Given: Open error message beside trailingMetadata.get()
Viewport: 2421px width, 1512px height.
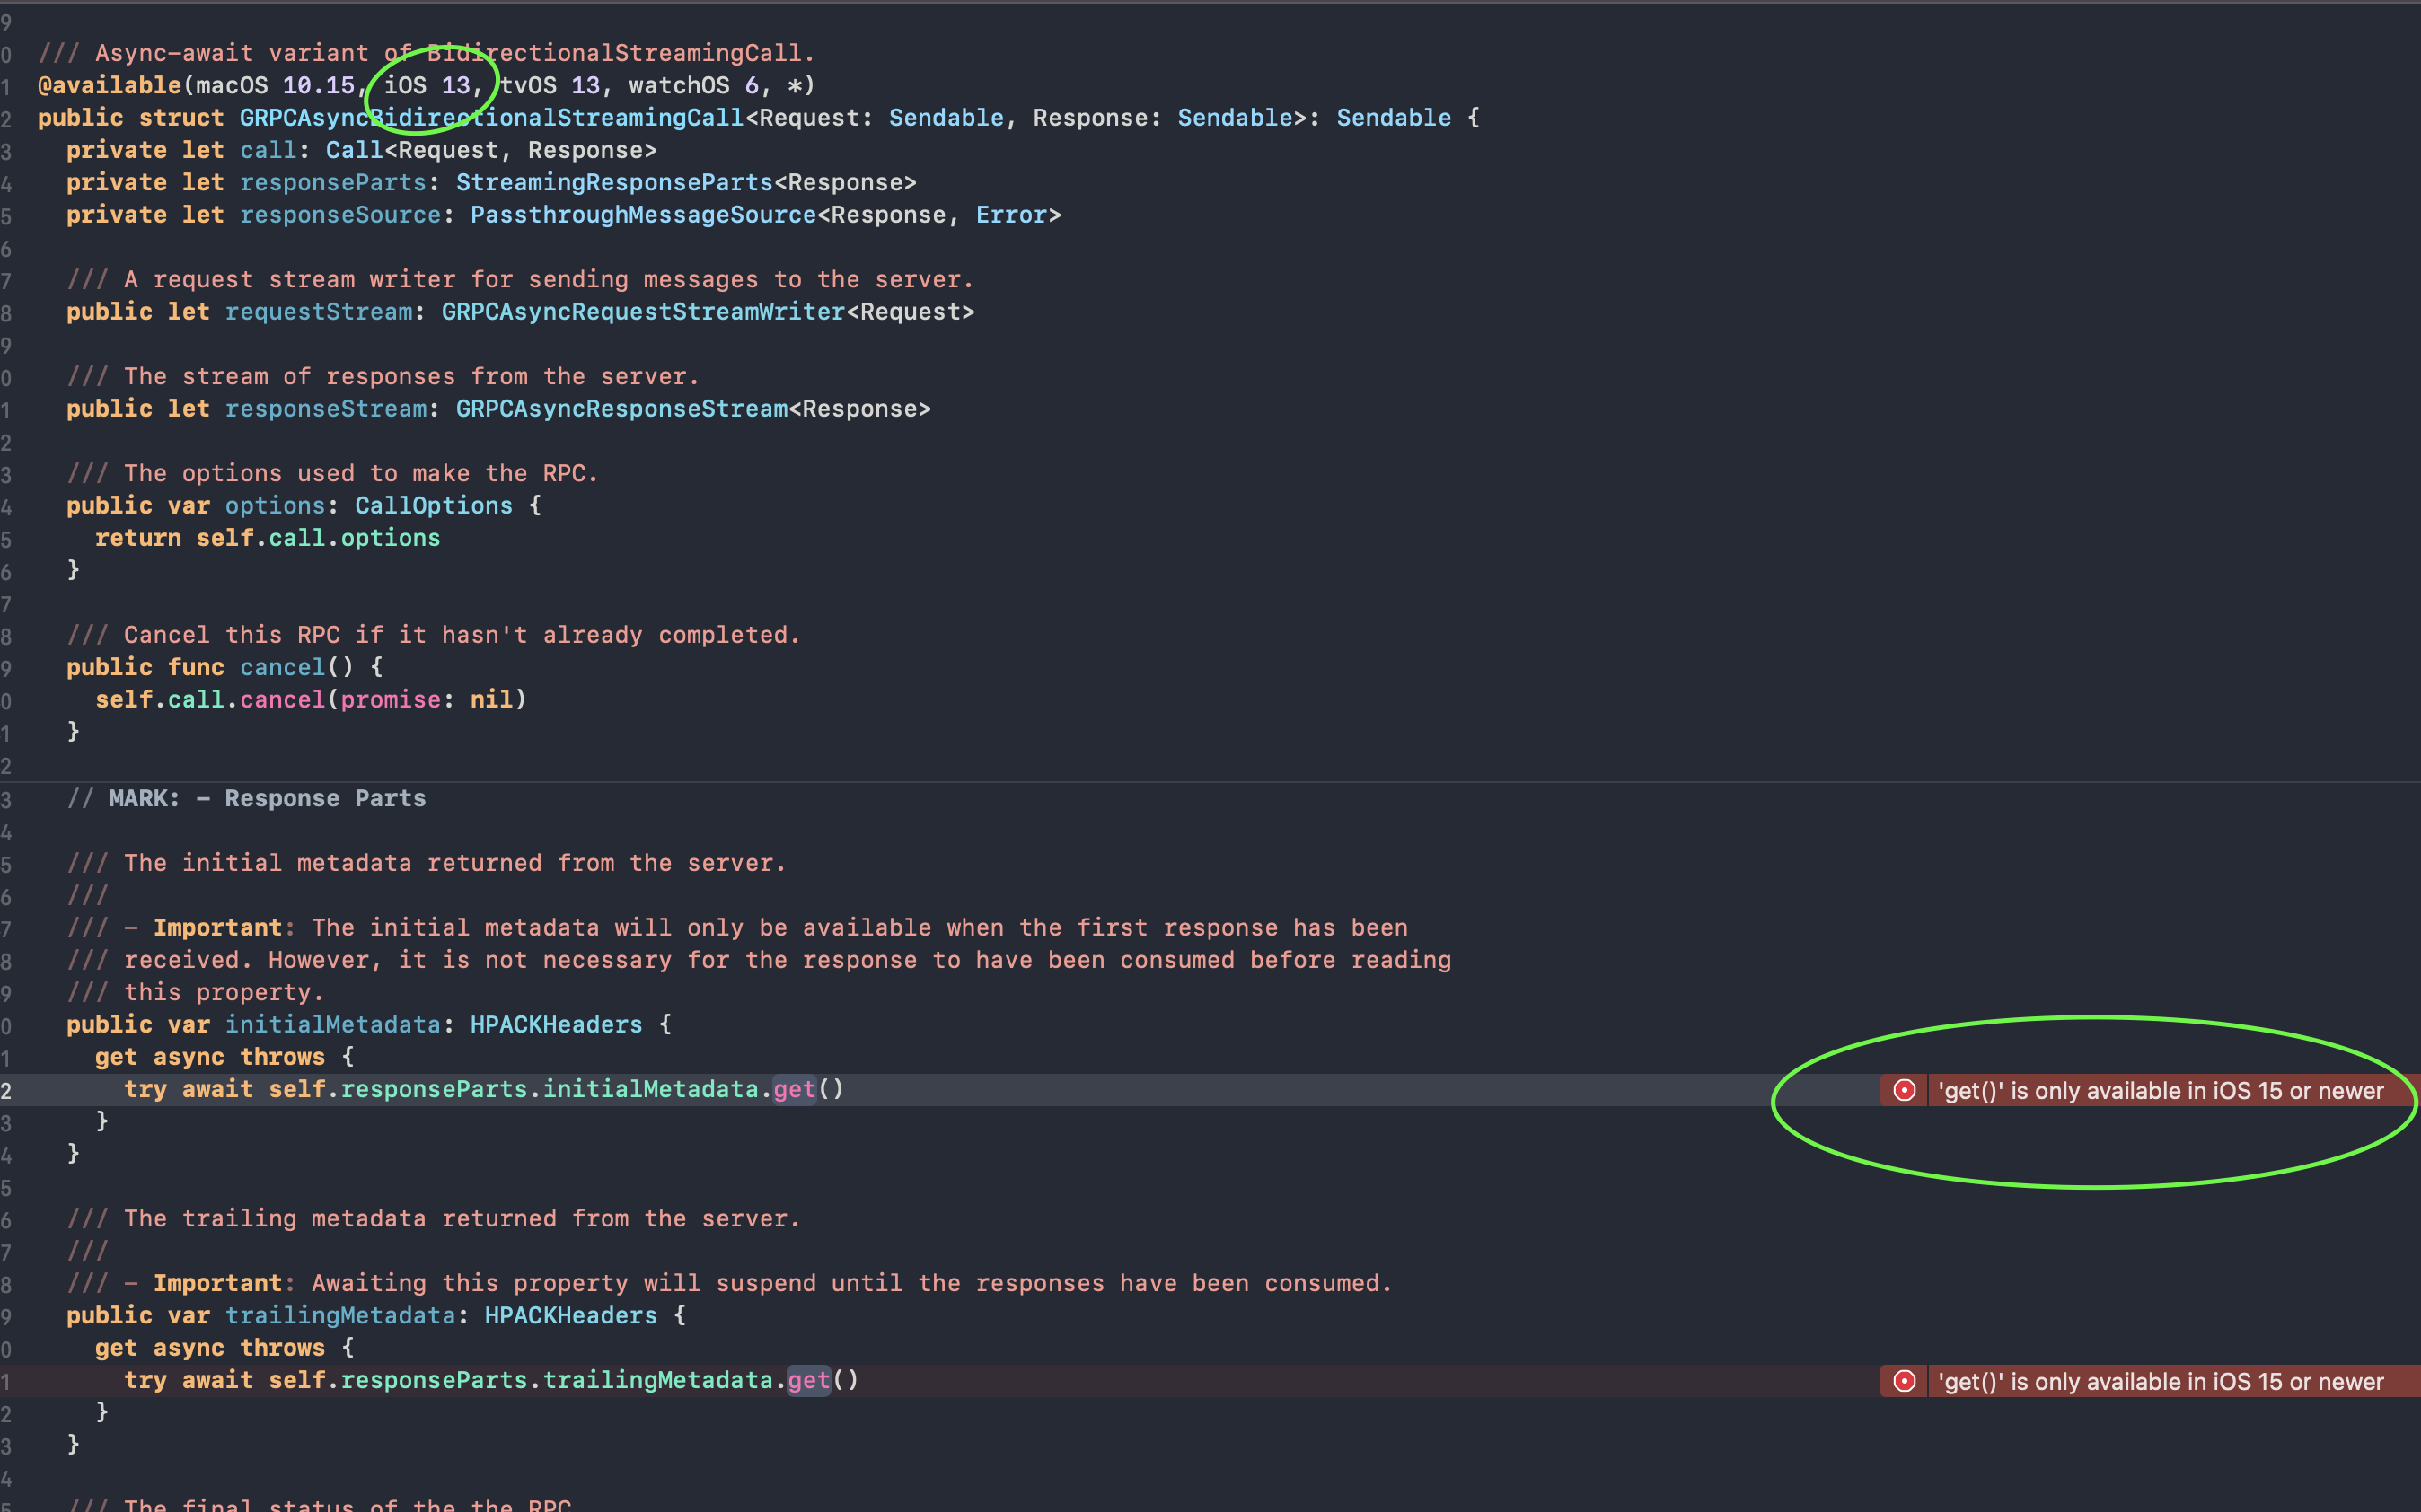Looking at the screenshot, I should click(x=2160, y=1381).
